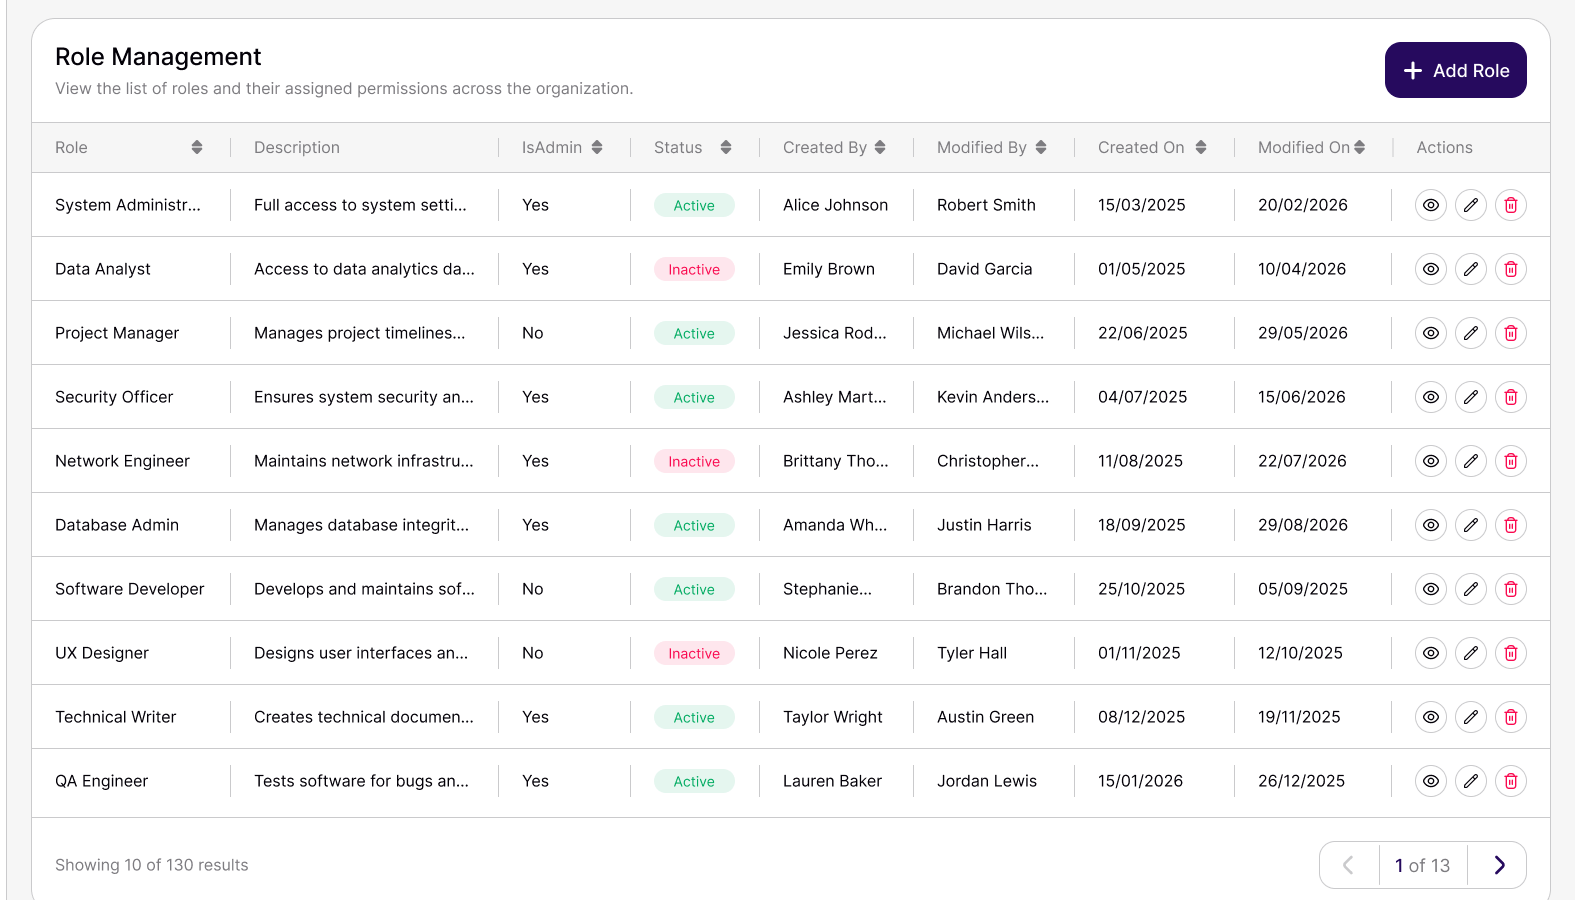
Task: Go to previous page of results
Action: (x=1348, y=865)
